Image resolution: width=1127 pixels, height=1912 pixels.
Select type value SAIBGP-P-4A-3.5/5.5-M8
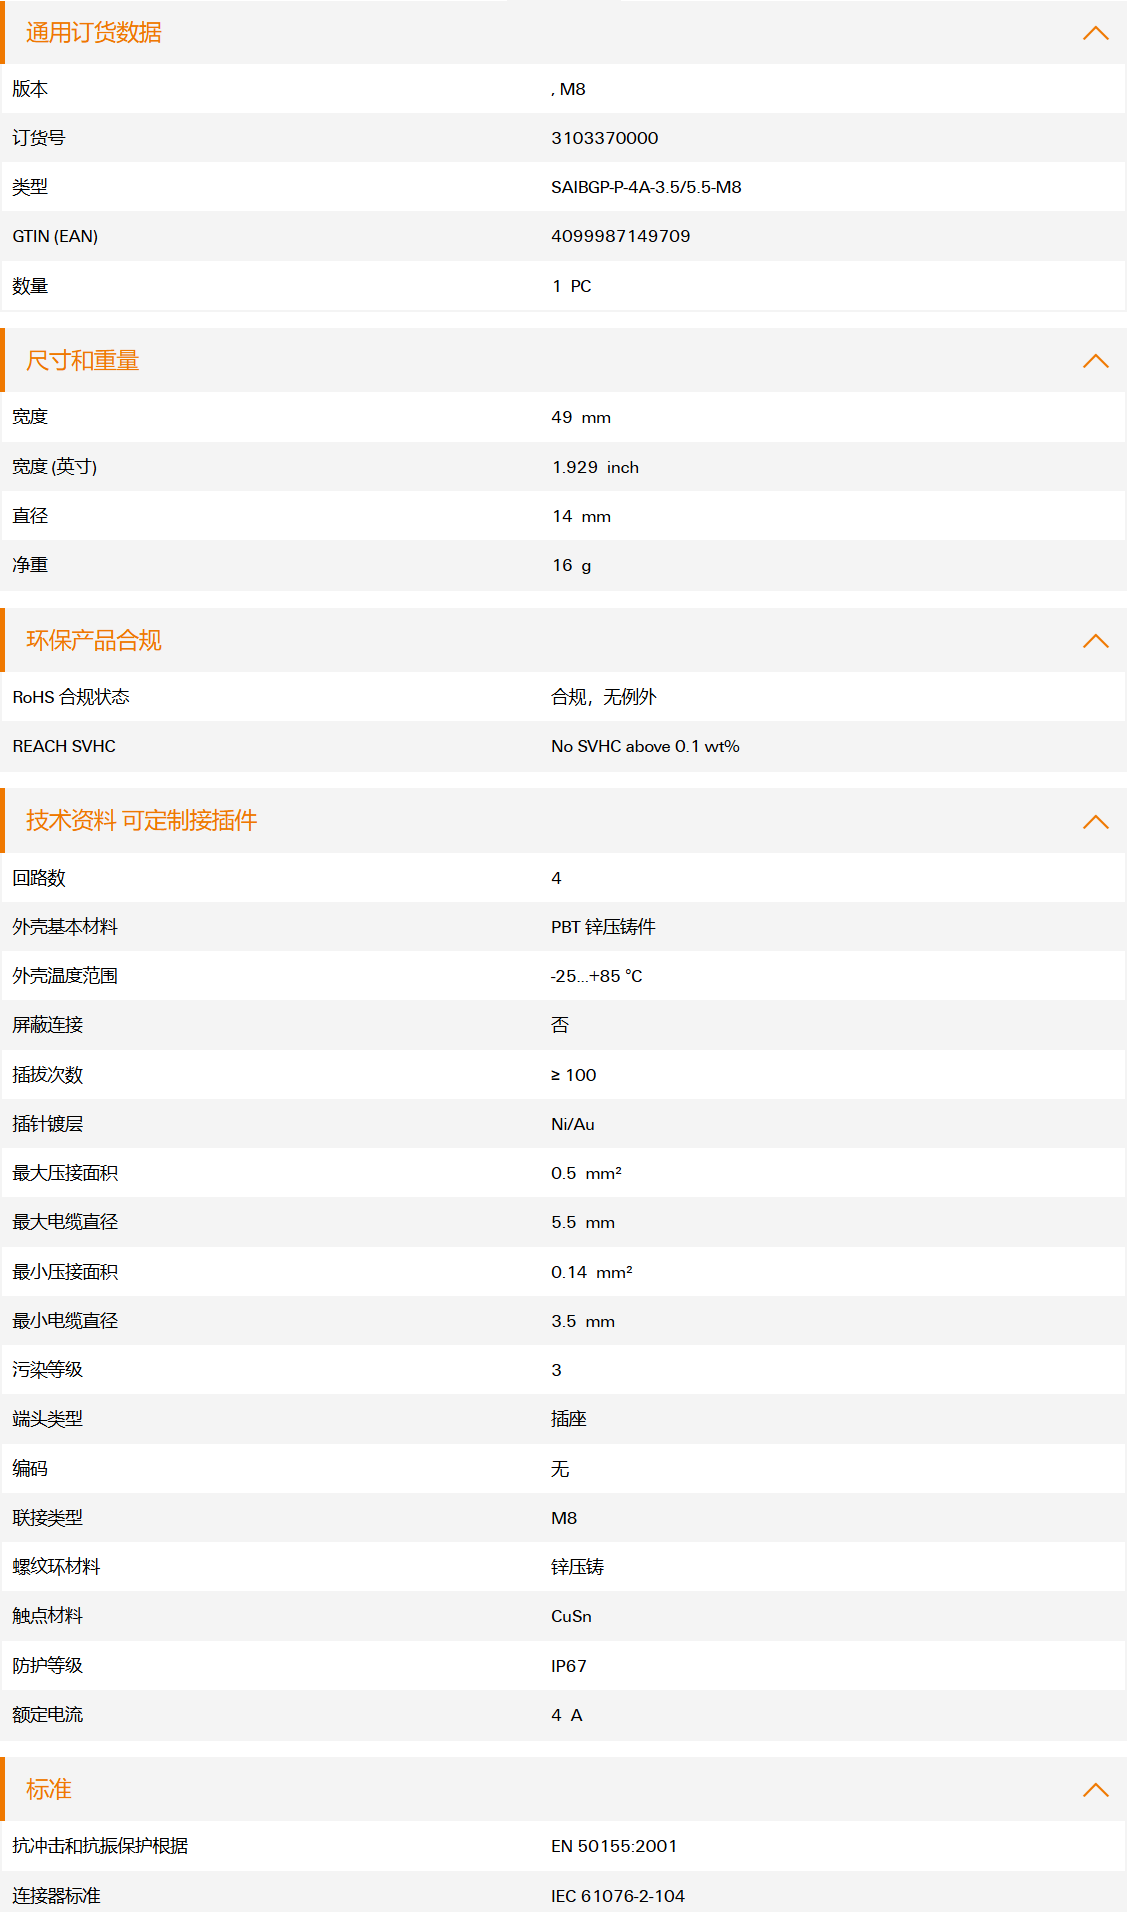[x=646, y=187]
